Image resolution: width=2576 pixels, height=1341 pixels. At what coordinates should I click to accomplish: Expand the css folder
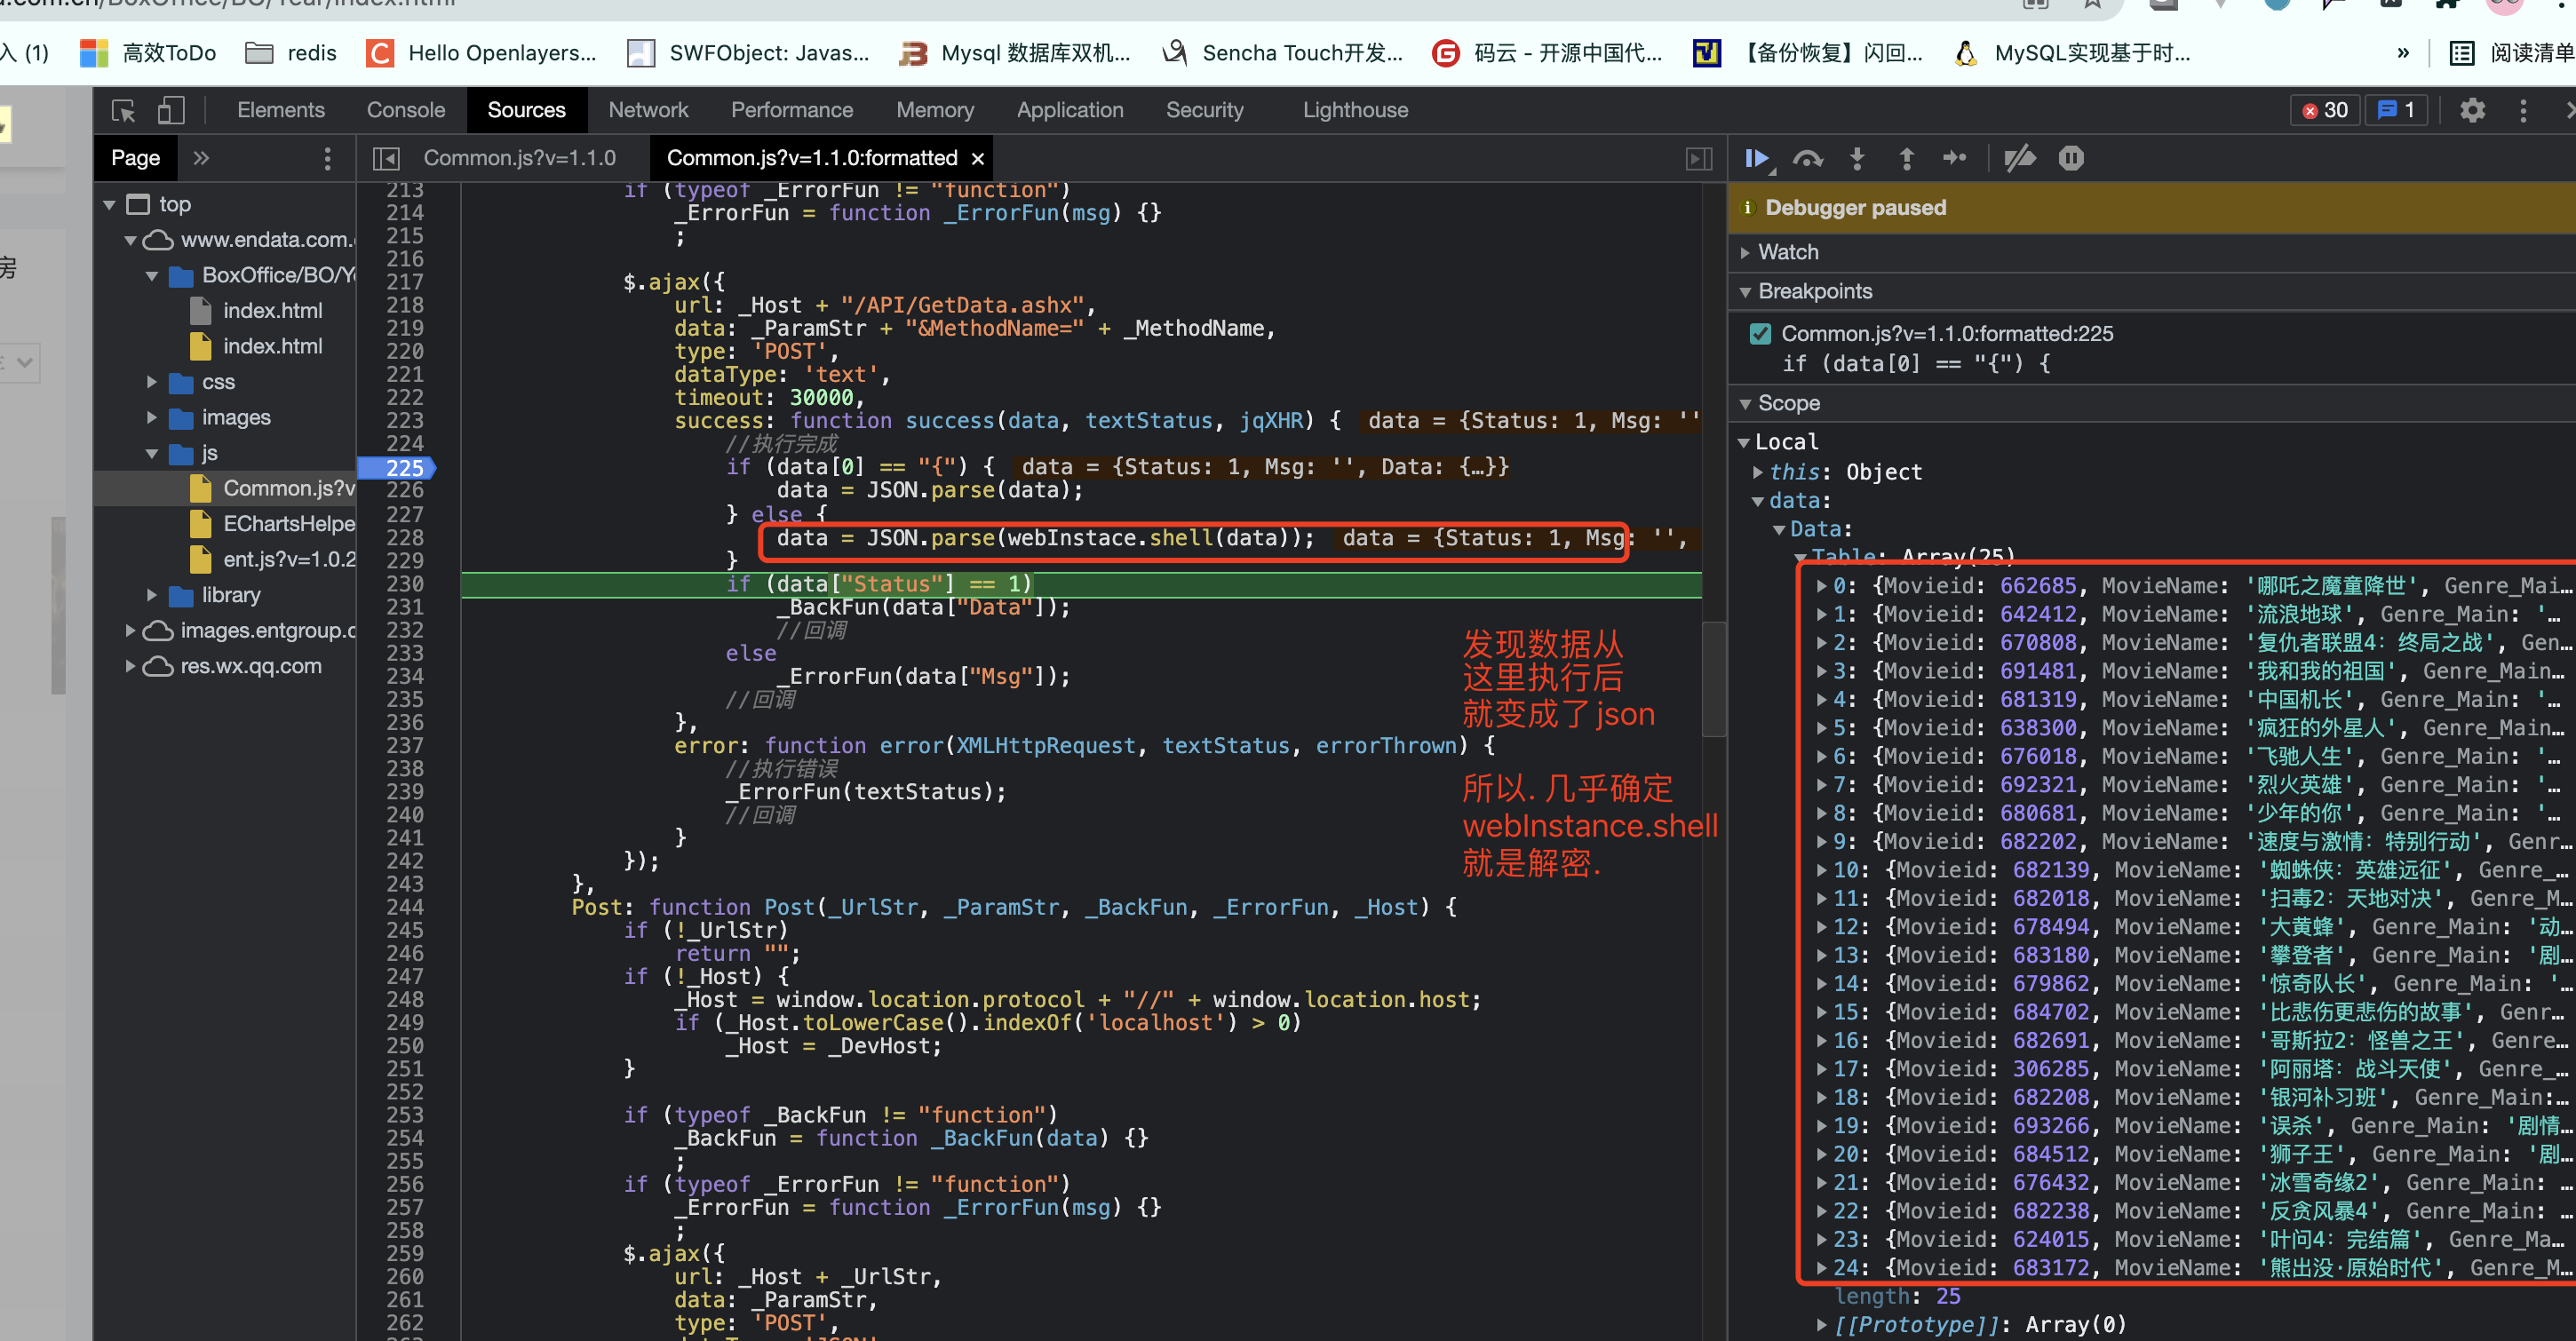152,382
